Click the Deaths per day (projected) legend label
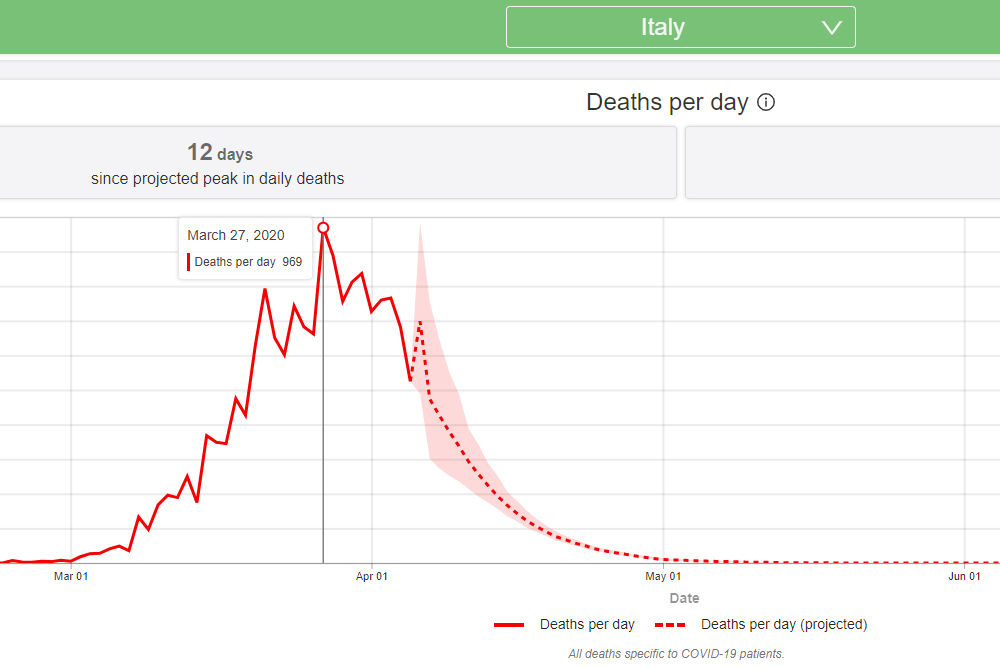The image size is (1000, 668). [784, 625]
